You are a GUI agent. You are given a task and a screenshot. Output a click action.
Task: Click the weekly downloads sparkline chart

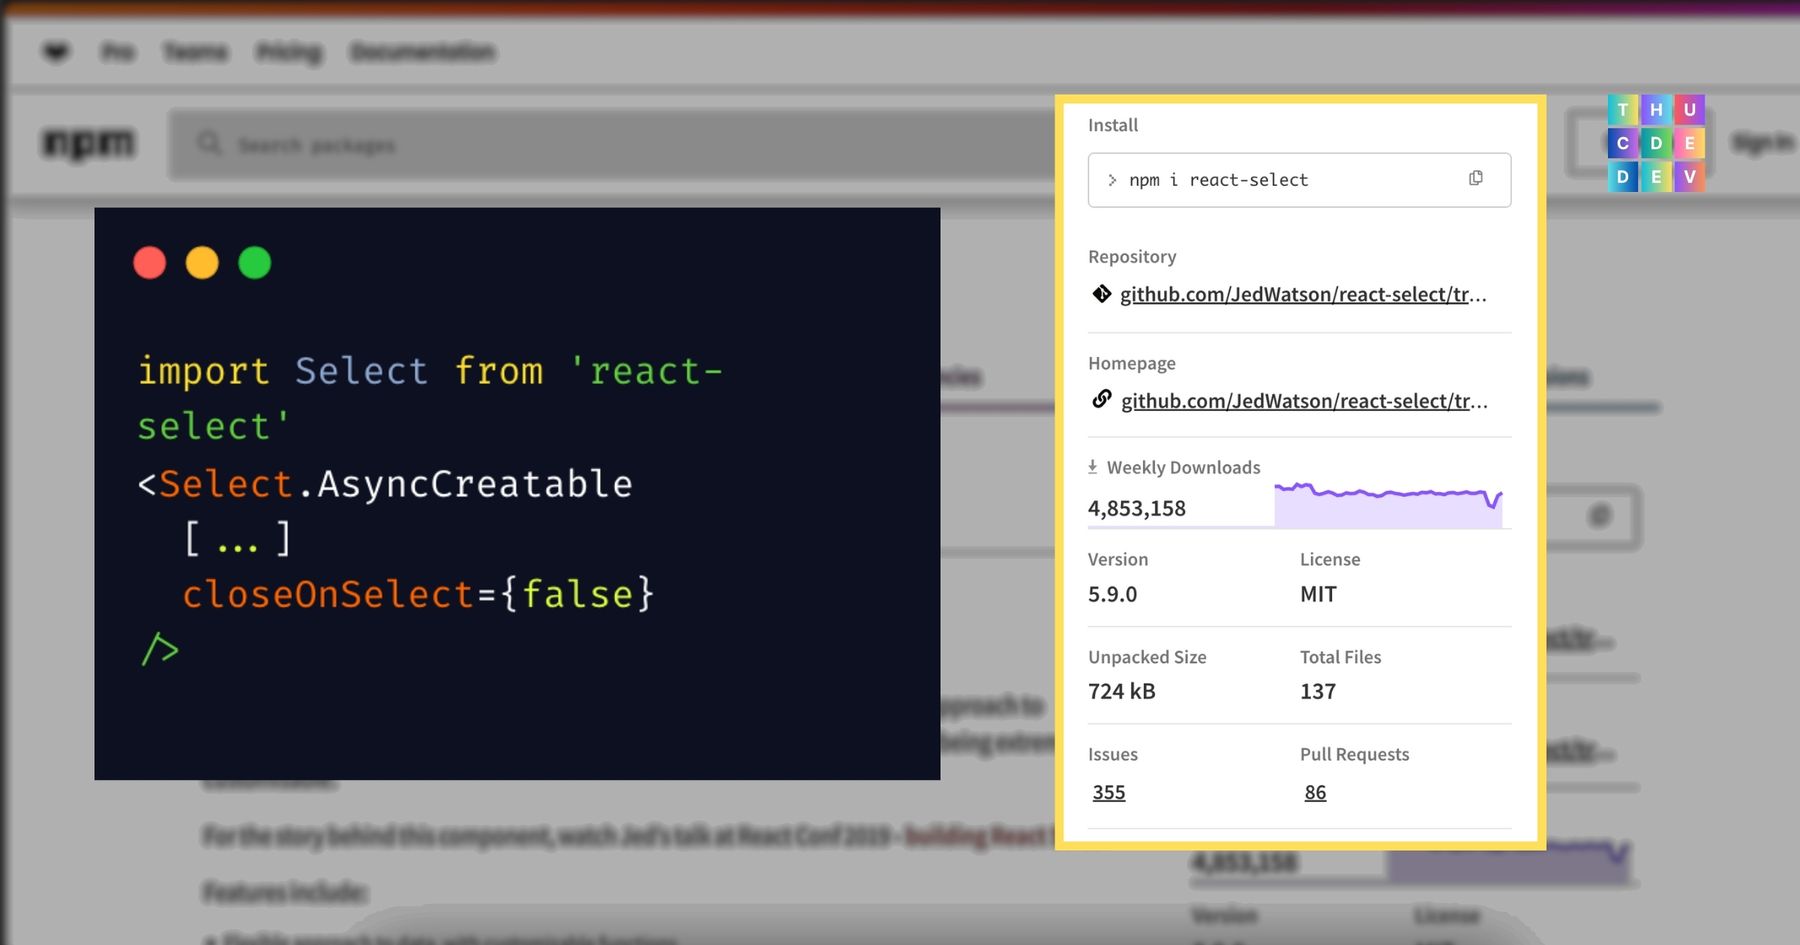coord(1388,504)
